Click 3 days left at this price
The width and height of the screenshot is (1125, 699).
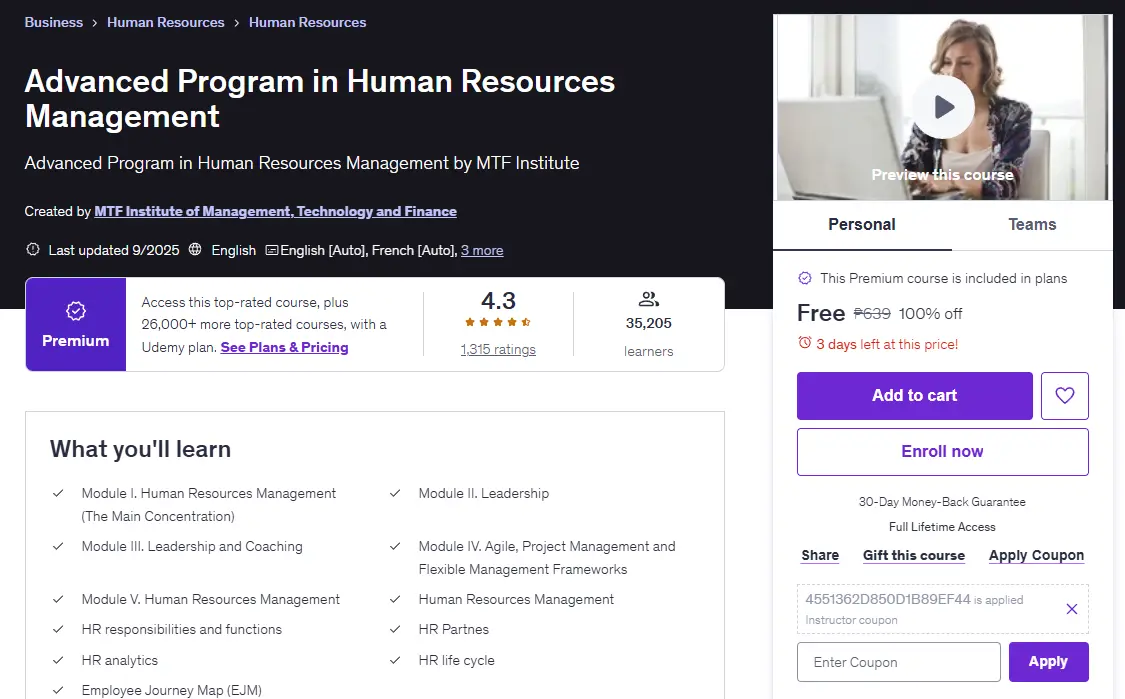click(887, 344)
